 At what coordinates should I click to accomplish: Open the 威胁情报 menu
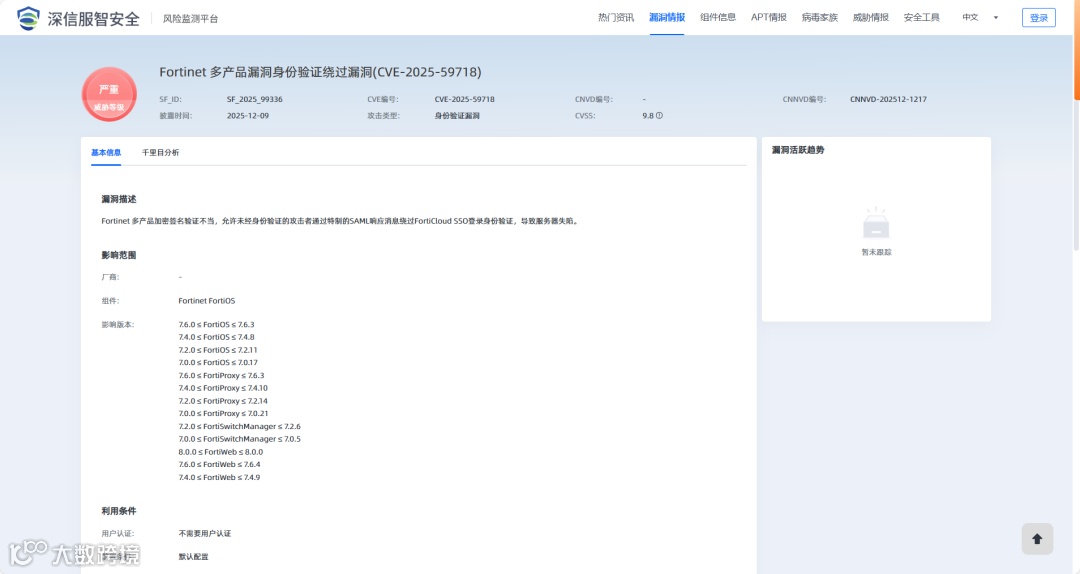click(x=871, y=17)
